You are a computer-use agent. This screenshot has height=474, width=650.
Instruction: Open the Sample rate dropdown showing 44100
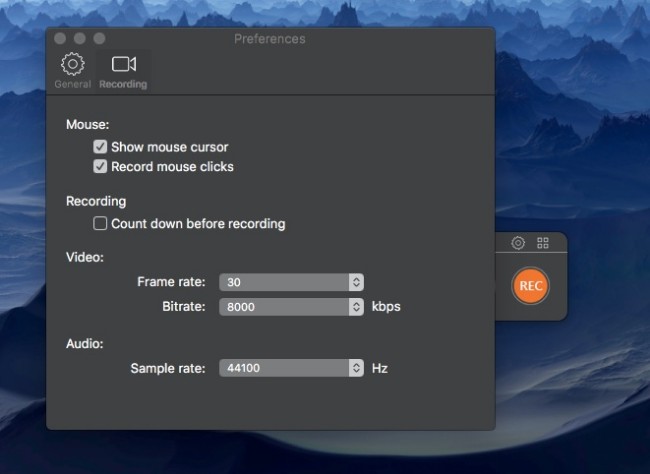[x=291, y=368]
